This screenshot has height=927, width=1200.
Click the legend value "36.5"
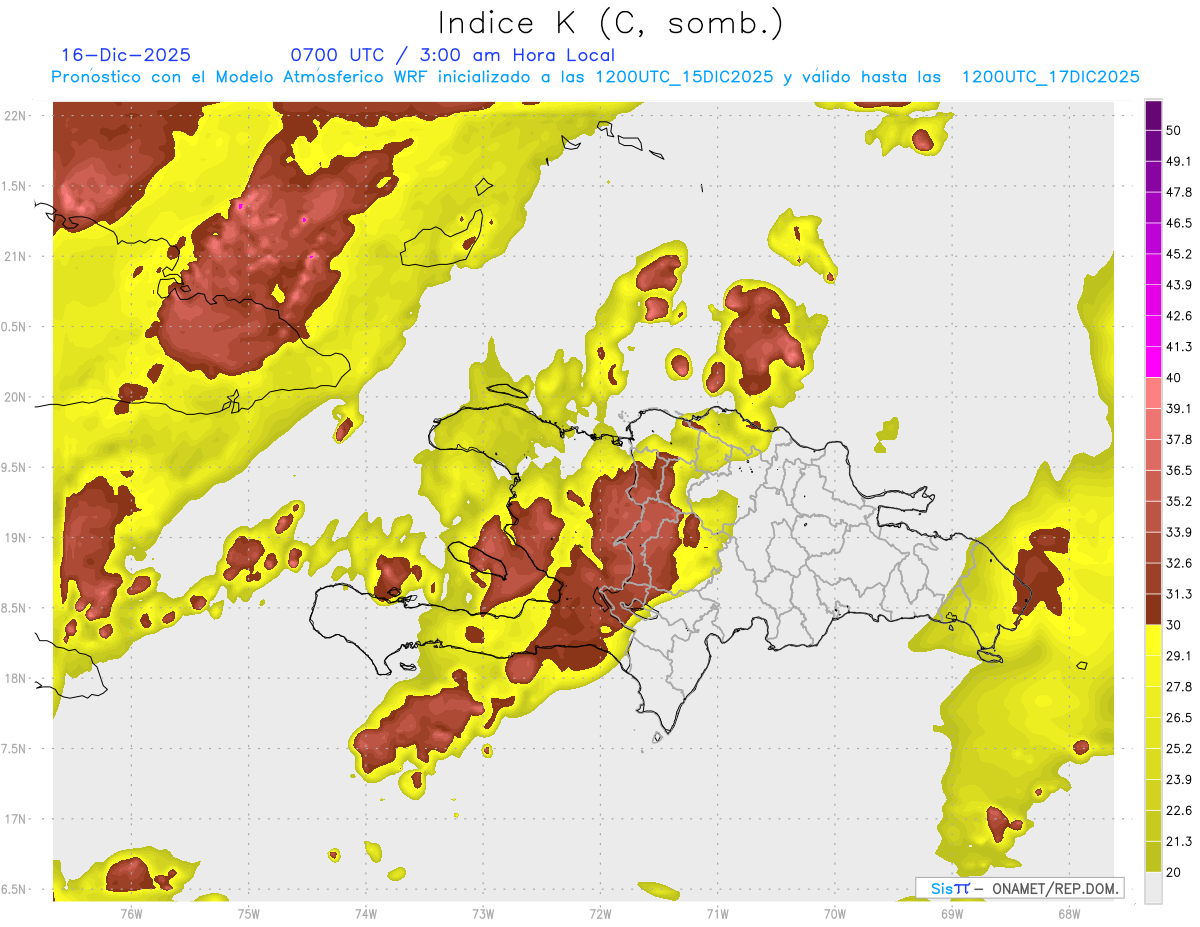coord(1179,470)
